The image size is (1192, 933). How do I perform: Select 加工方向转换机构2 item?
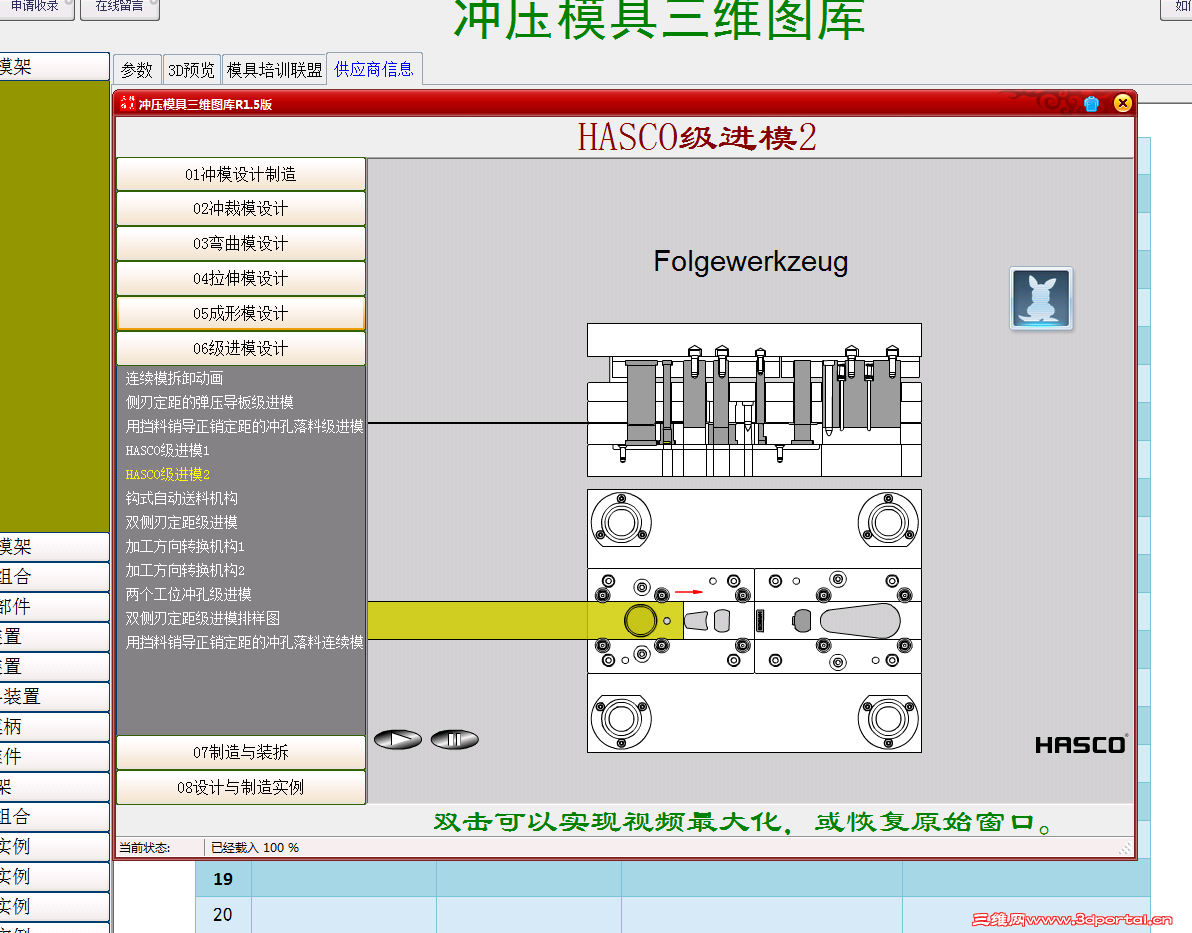[x=185, y=570]
